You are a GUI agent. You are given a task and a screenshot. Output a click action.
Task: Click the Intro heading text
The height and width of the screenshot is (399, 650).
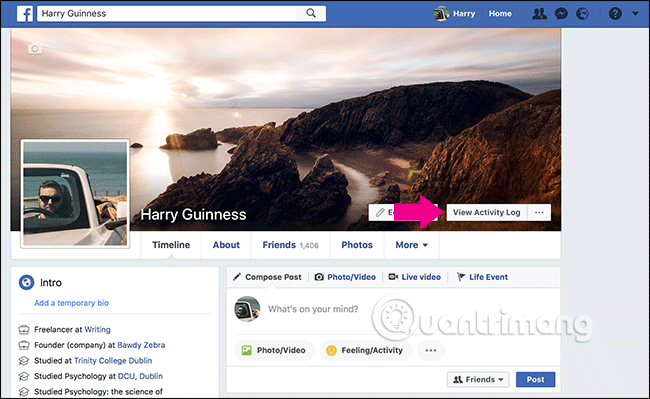pyautogui.click(x=51, y=283)
